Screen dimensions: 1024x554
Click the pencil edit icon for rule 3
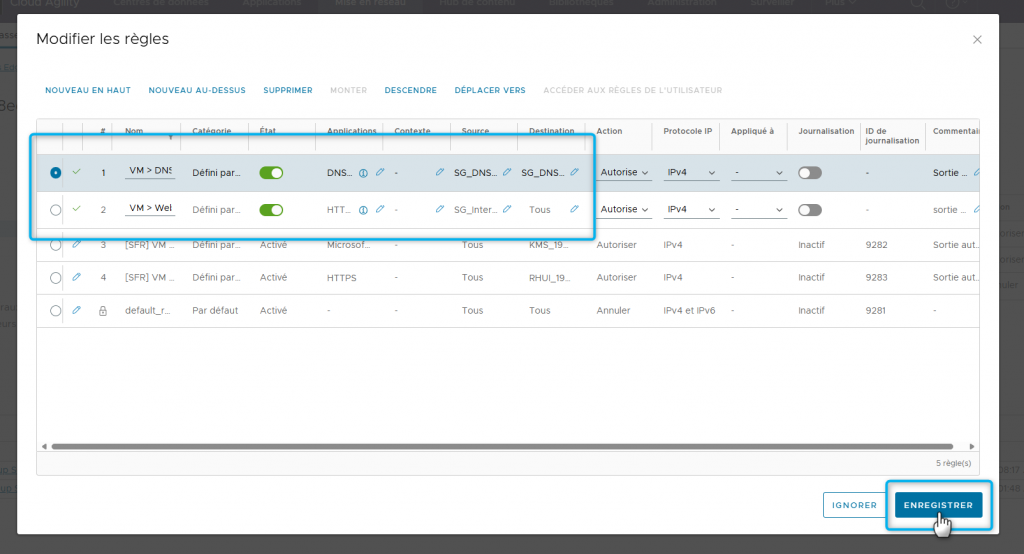77,244
